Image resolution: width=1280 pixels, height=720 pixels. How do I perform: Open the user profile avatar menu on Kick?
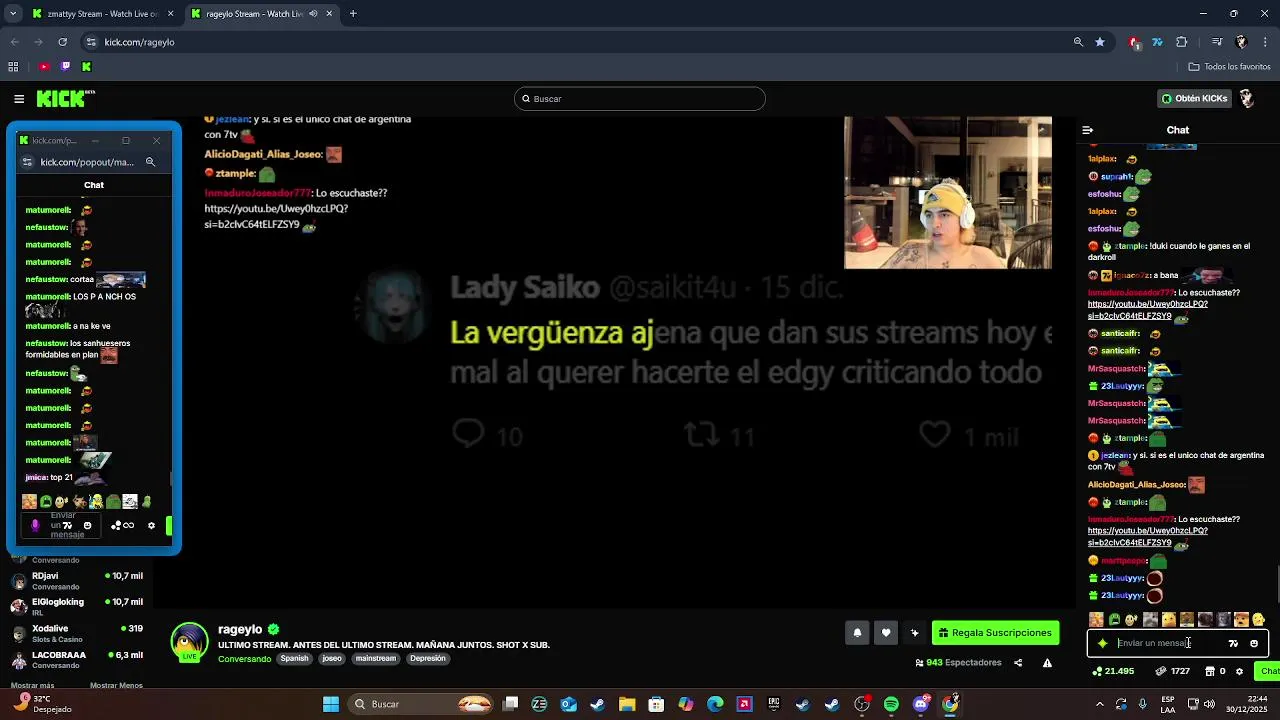tap(1247, 98)
